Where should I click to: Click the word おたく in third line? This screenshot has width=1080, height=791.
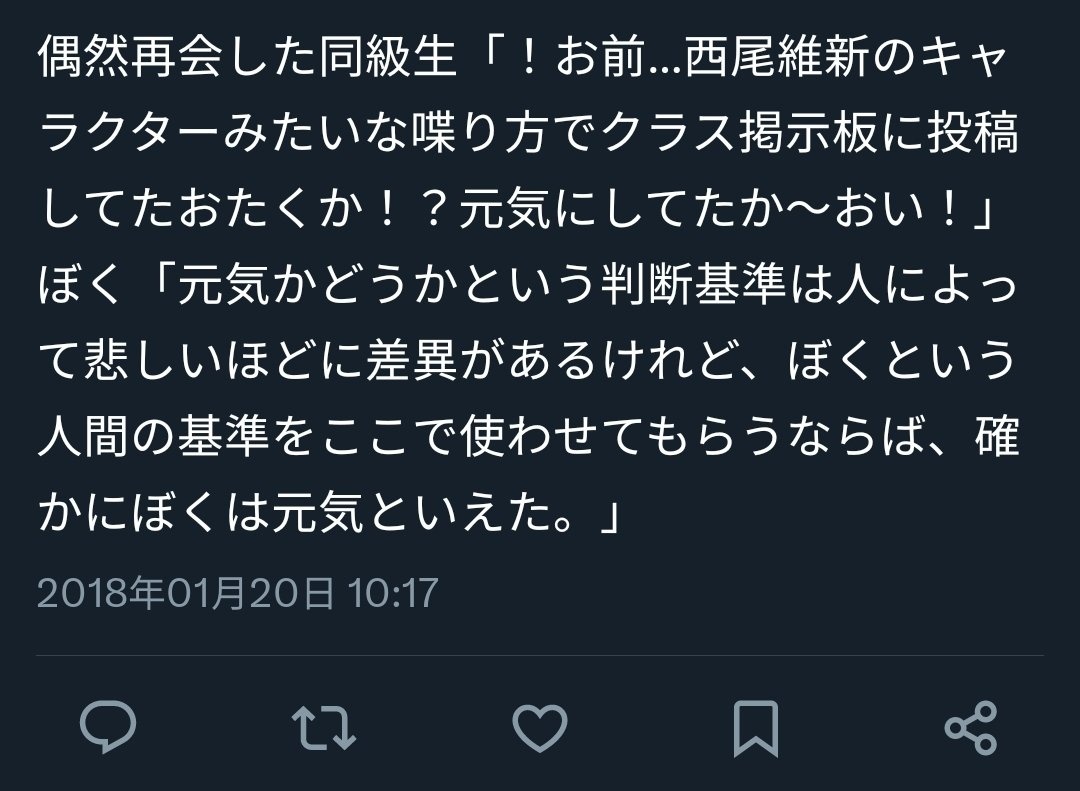(247, 208)
